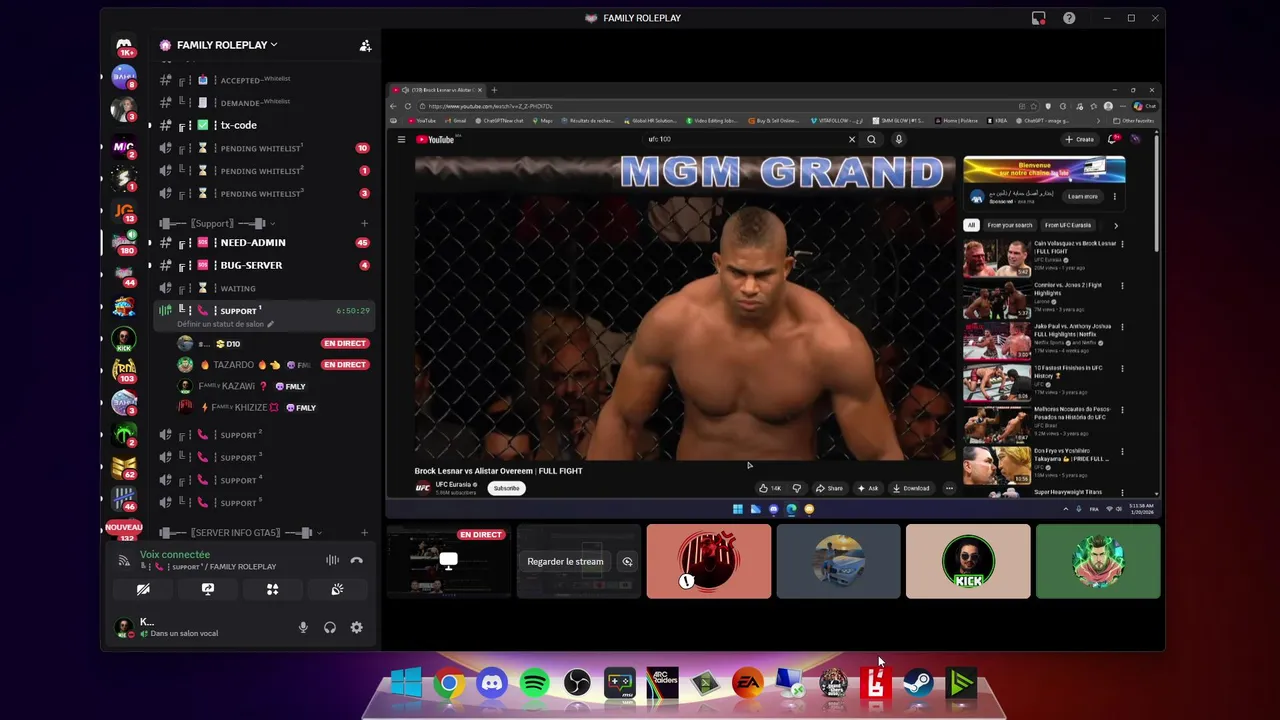Select the red angry avatar participant tile

coord(708,561)
